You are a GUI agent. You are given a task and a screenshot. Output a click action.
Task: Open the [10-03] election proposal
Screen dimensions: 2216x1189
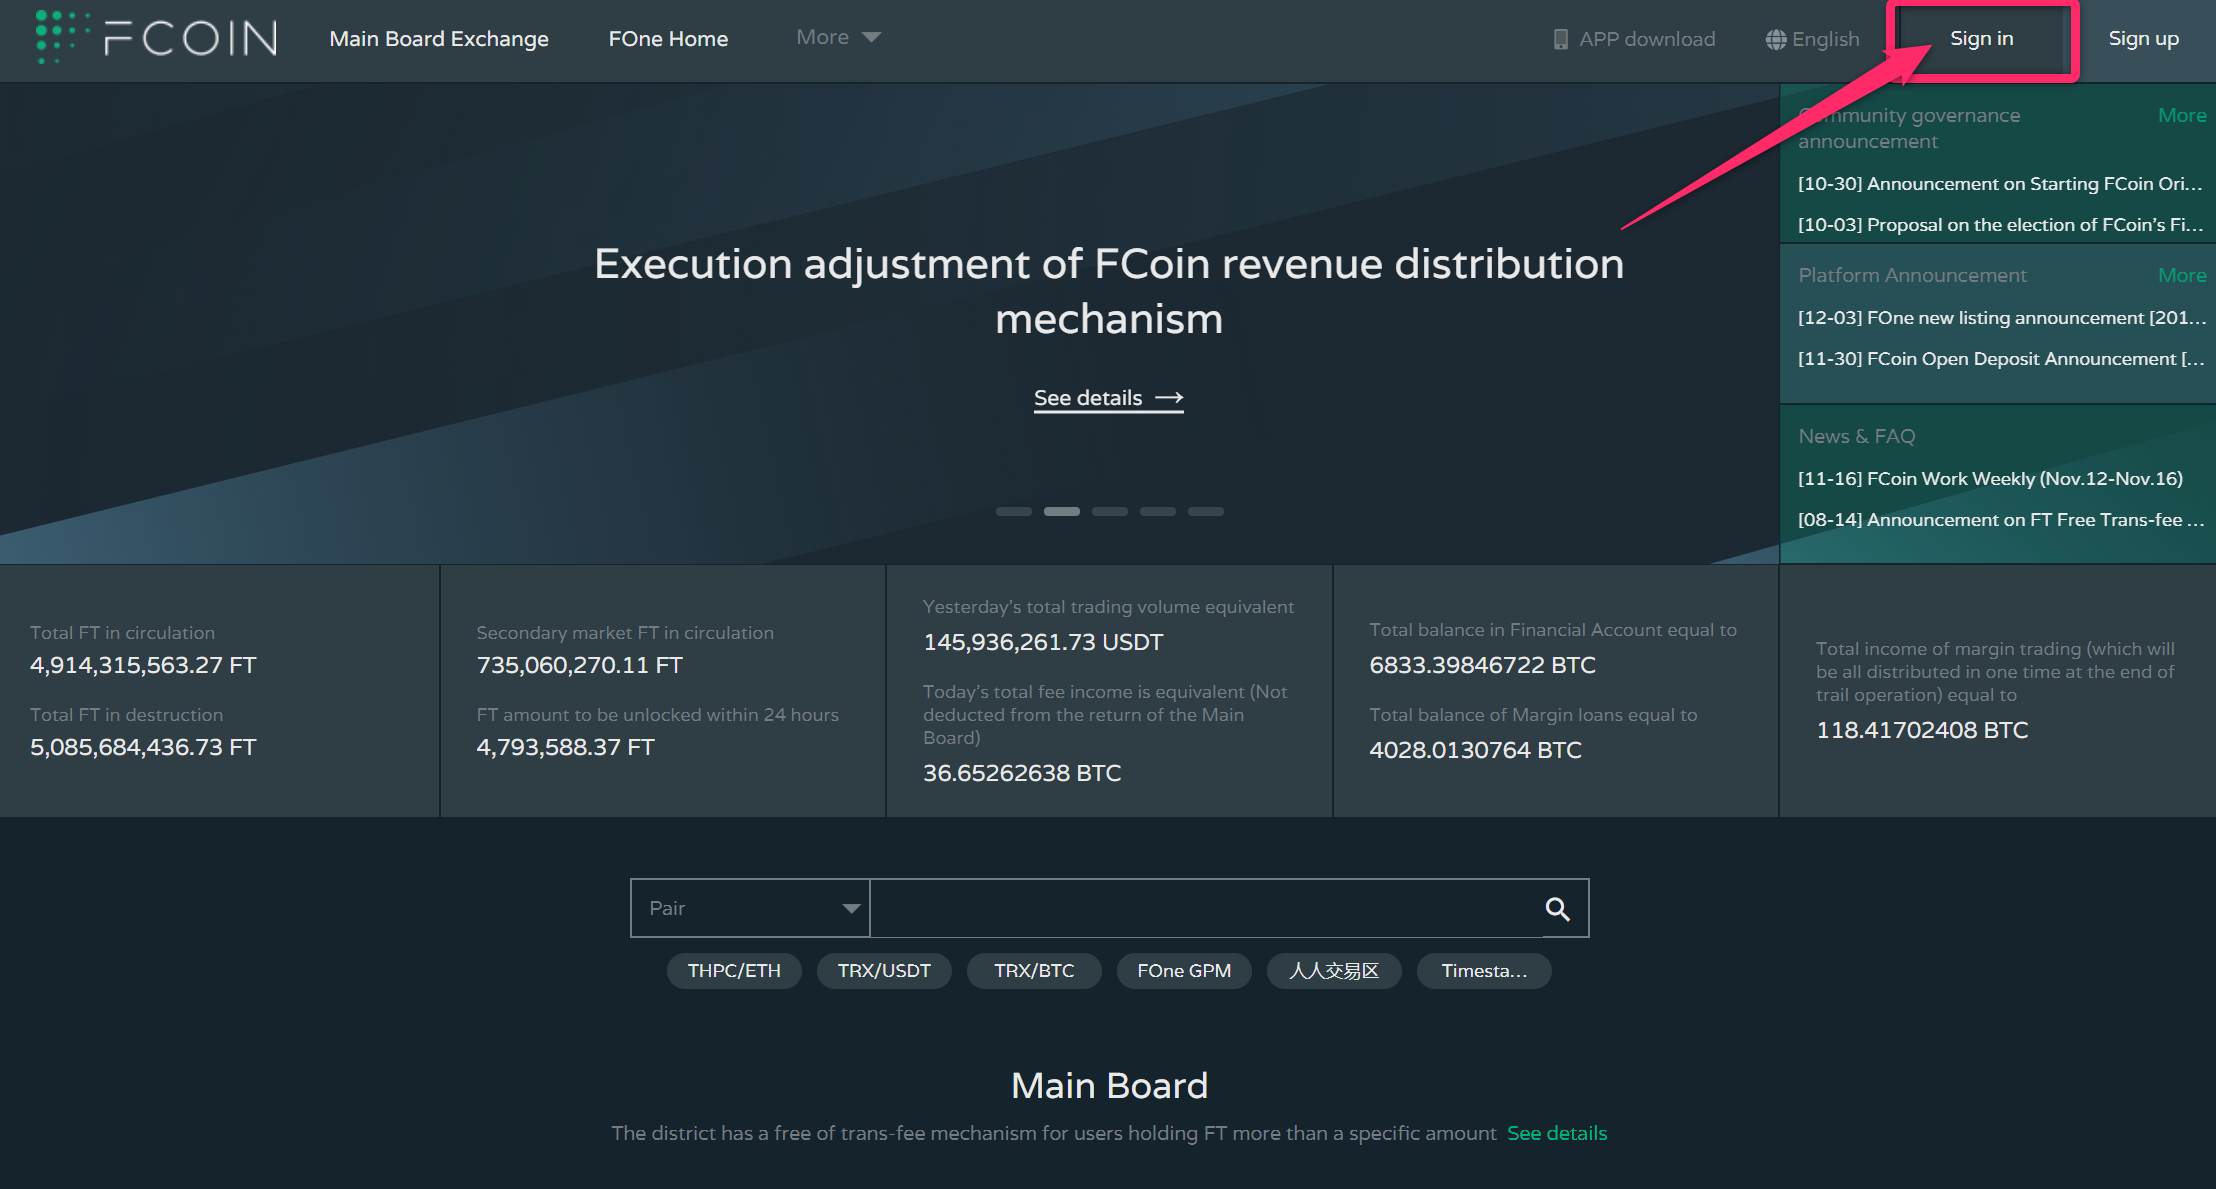2000,225
